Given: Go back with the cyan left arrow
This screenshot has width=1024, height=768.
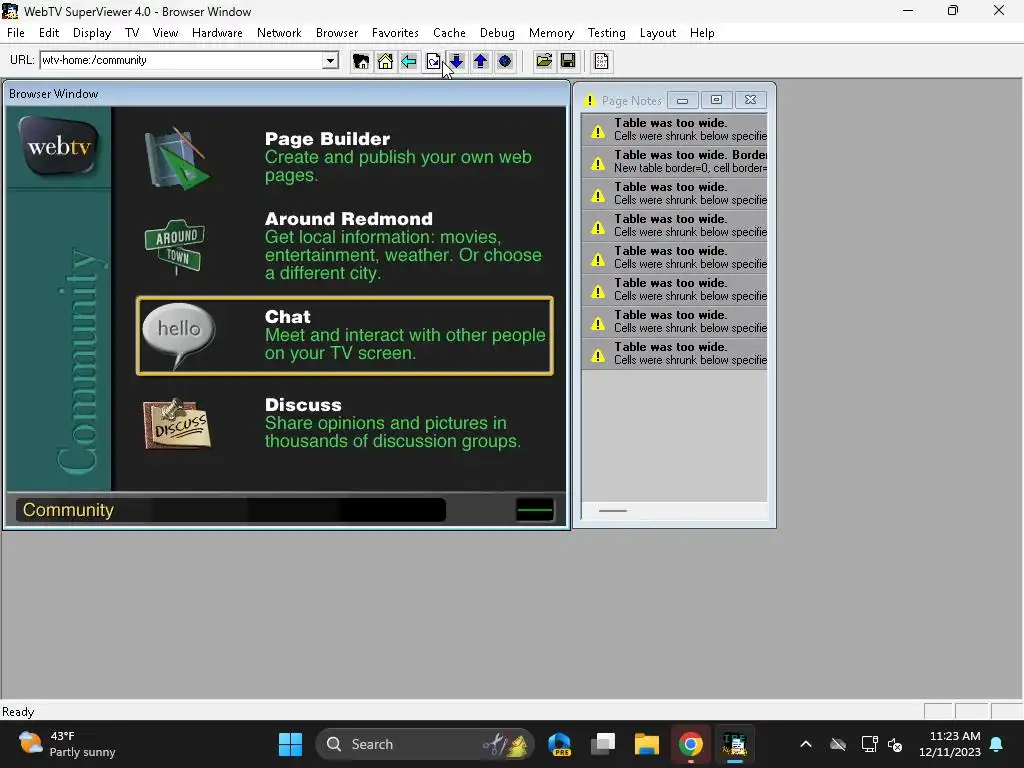Looking at the screenshot, I should (409, 61).
